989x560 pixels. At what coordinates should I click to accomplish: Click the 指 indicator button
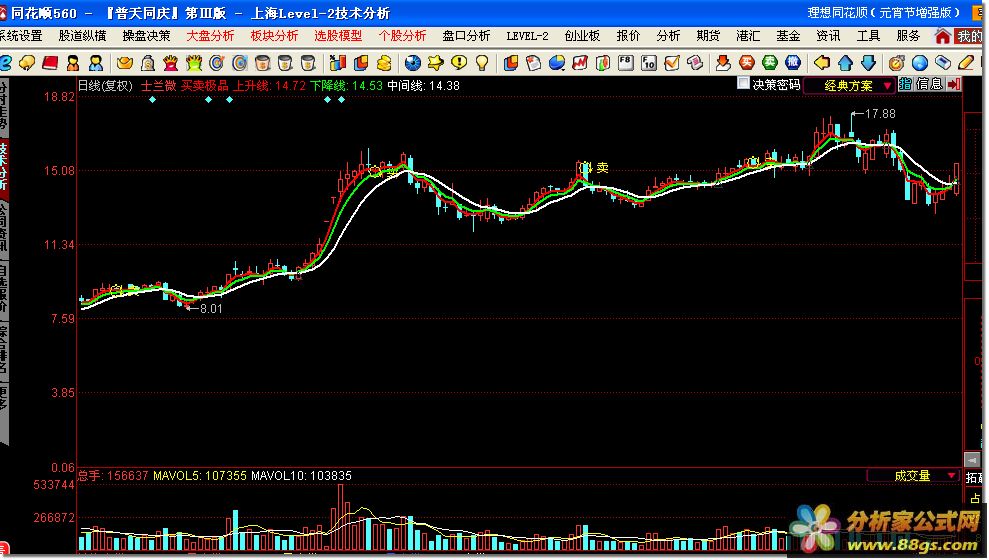[x=906, y=84]
